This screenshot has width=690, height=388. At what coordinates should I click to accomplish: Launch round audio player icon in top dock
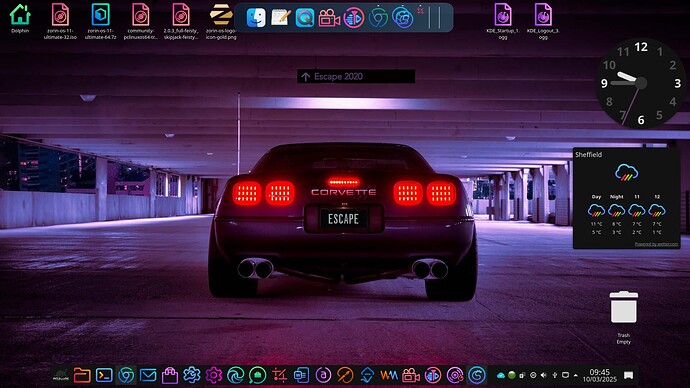pos(353,18)
